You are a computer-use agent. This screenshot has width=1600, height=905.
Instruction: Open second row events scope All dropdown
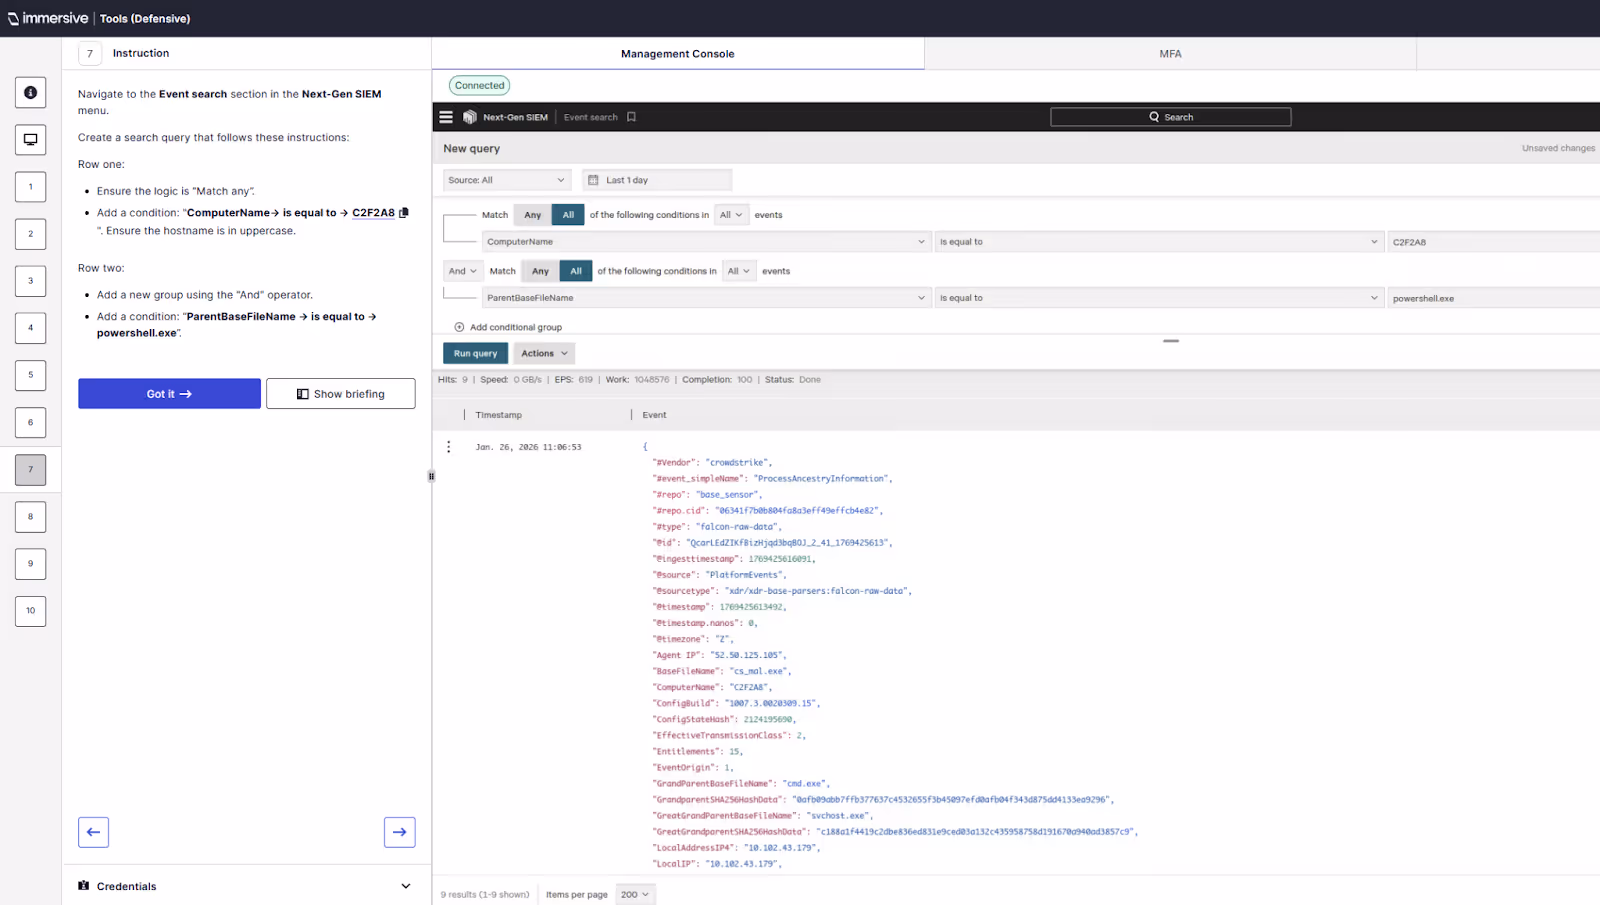click(x=739, y=271)
